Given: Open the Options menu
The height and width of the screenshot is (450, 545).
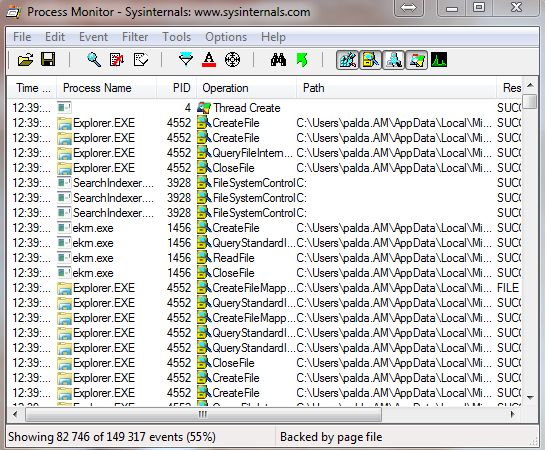Looking at the screenshot, I should point(226,37).
